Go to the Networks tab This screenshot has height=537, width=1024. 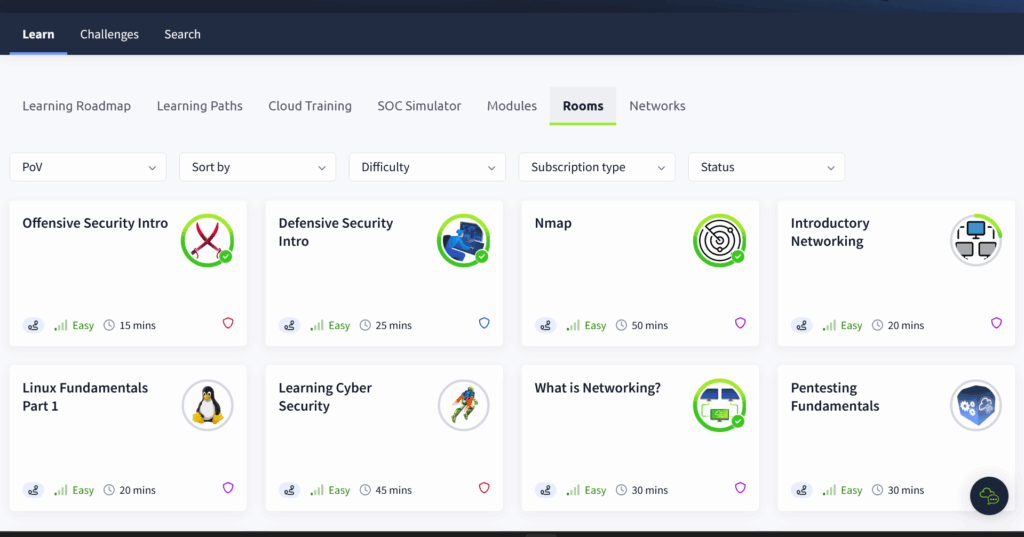pyautogui.click(x=658, y=106)
